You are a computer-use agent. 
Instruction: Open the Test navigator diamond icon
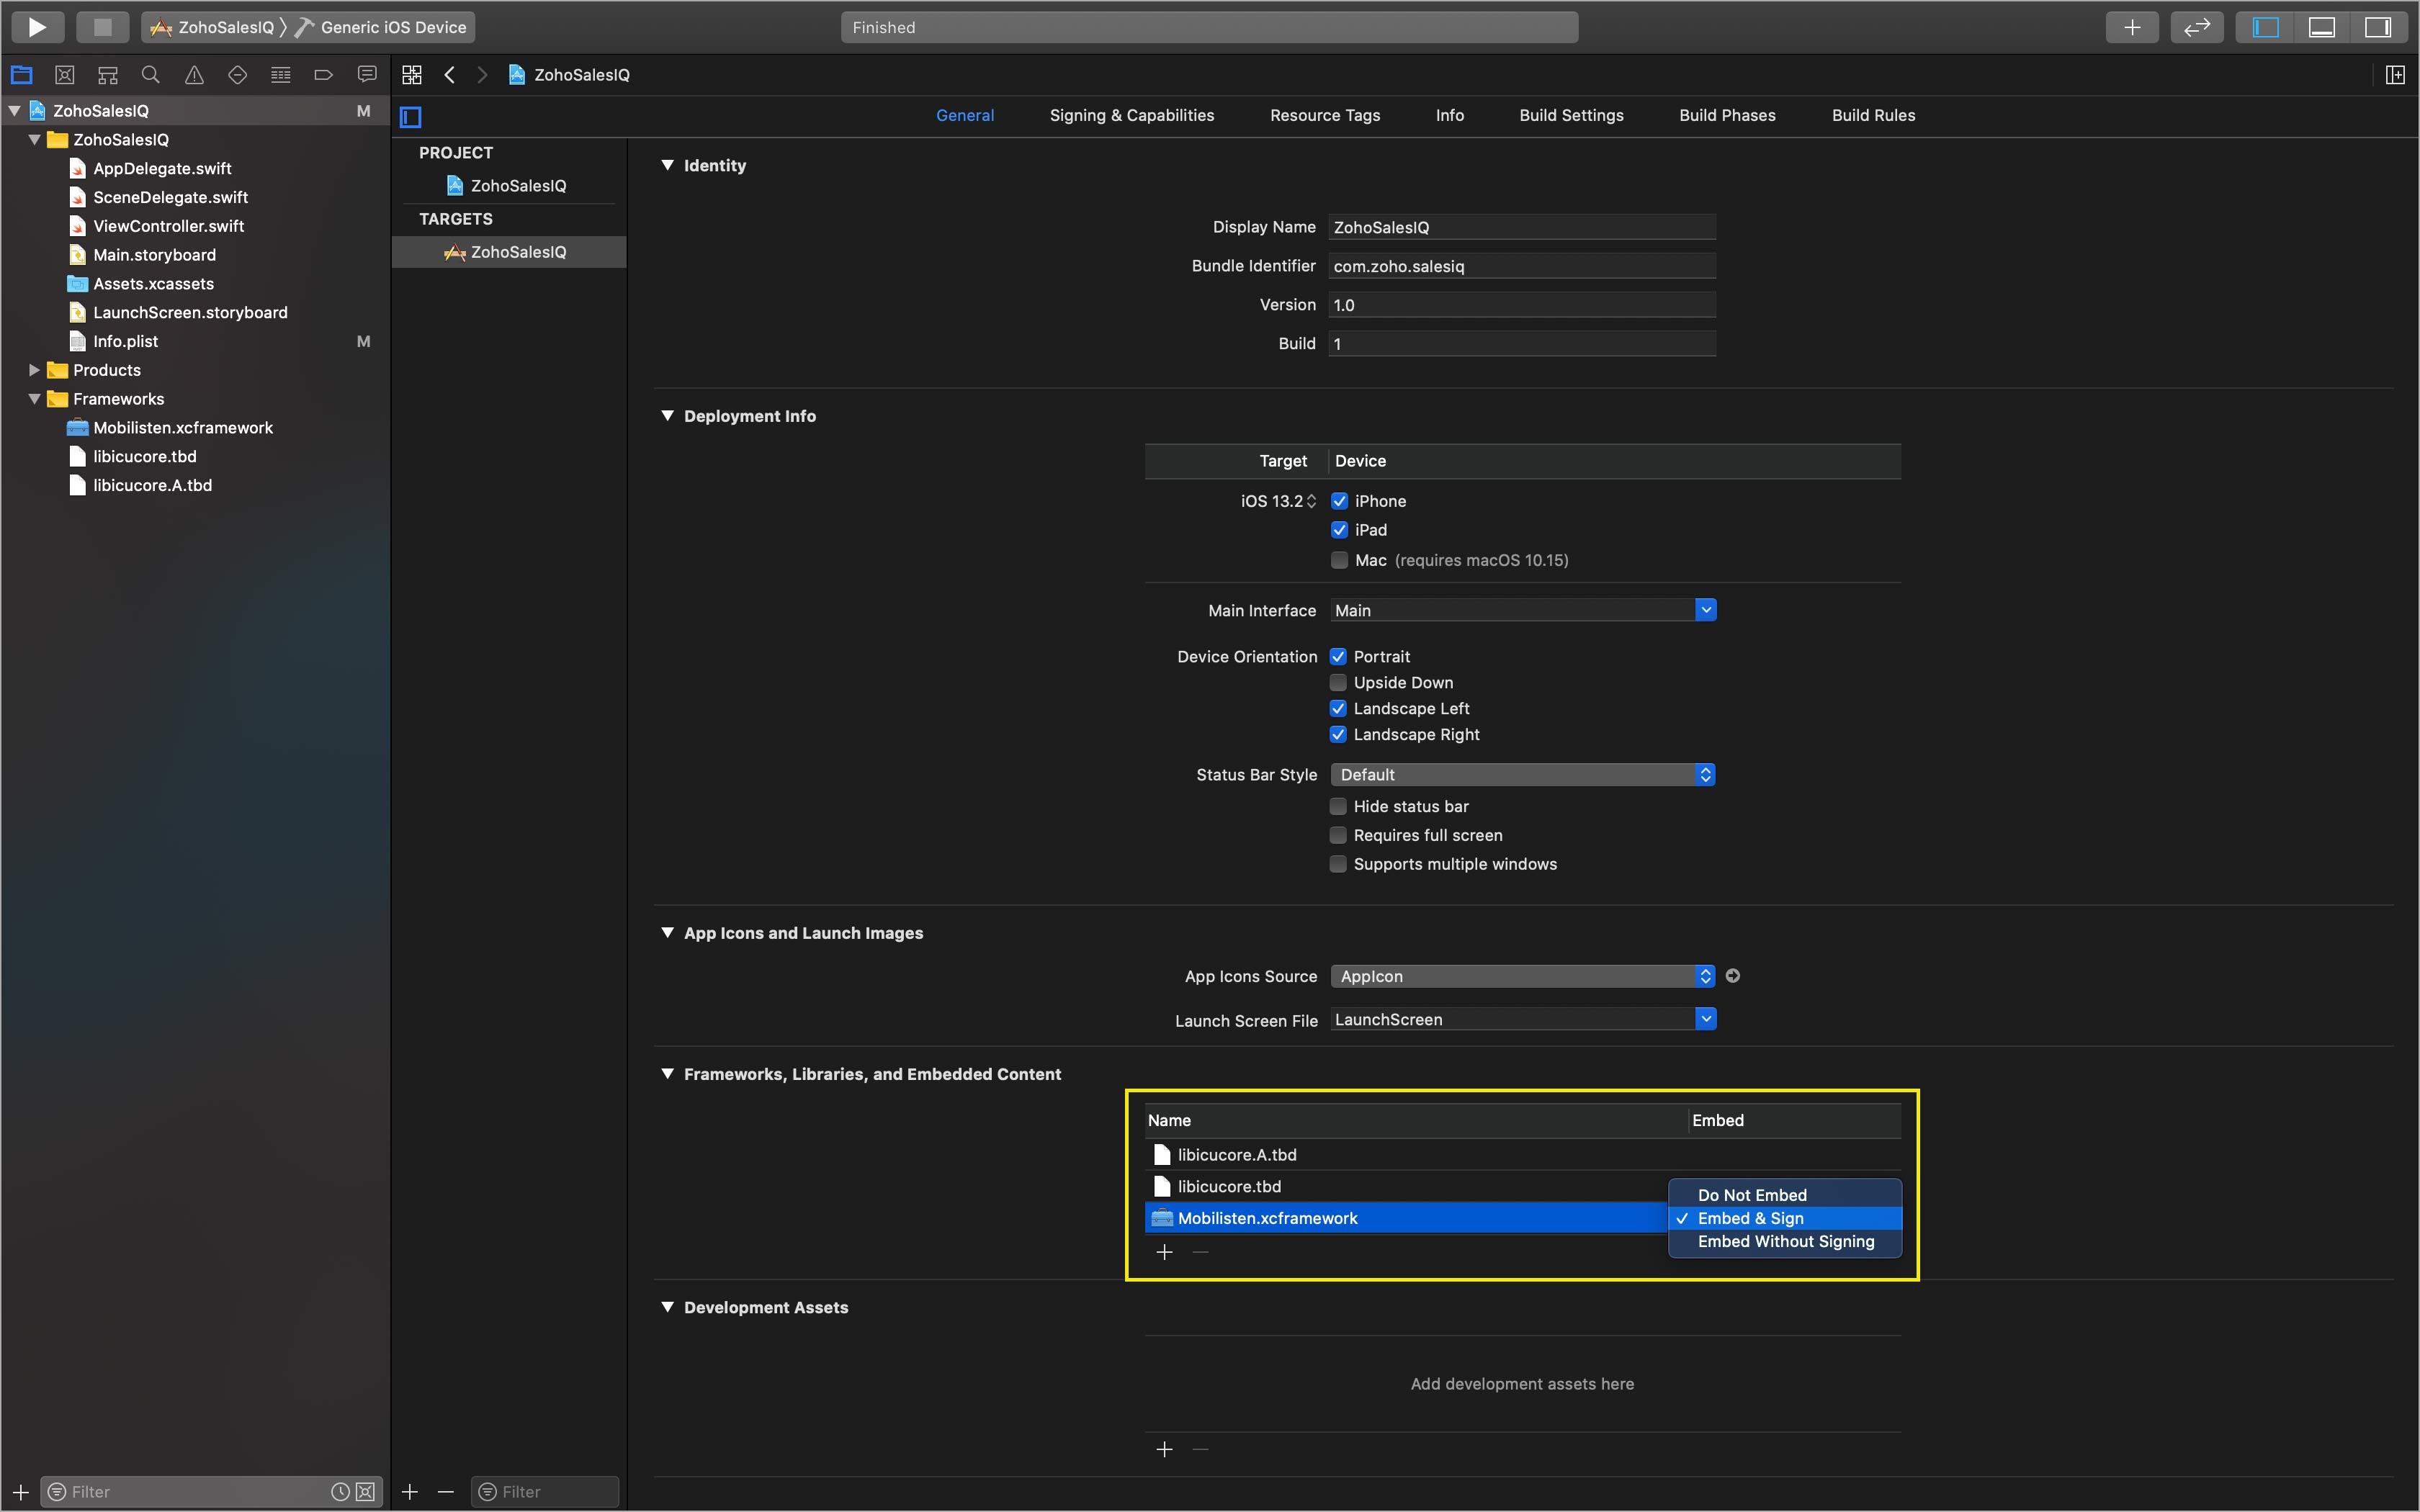click(237, 75)
